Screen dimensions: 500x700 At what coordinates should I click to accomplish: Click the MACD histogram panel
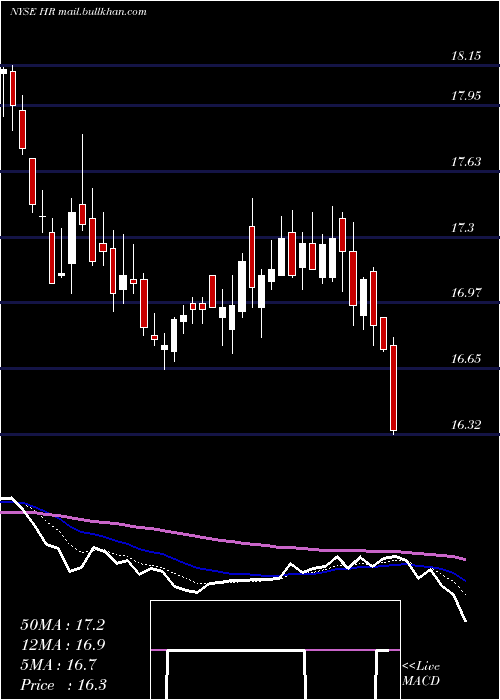(275, 650)
